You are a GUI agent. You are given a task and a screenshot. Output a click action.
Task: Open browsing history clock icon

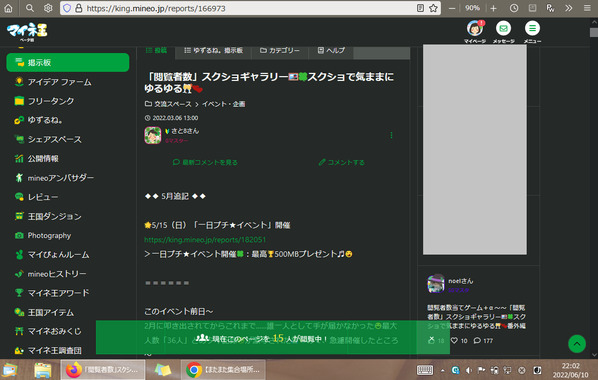click(x=514, y=8)
